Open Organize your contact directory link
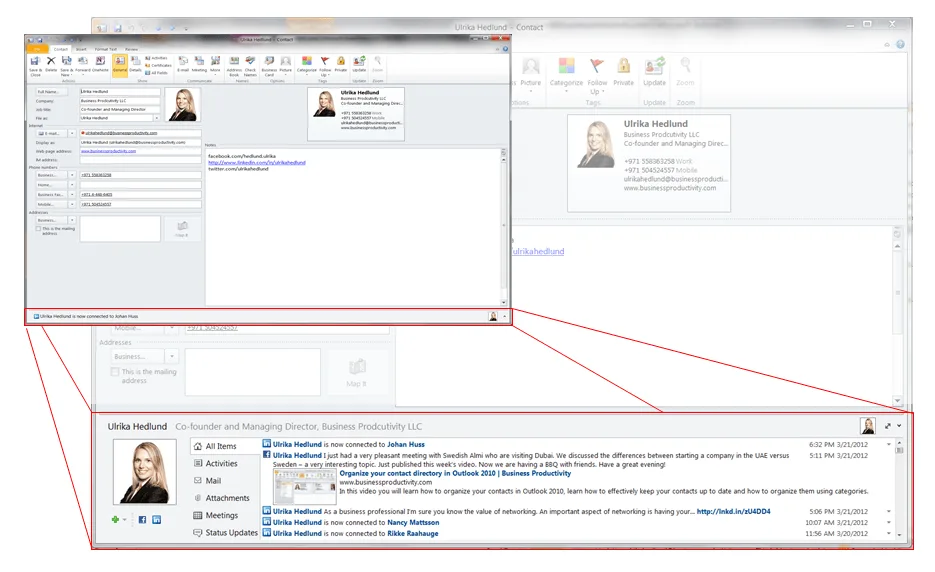 [455, 474]
